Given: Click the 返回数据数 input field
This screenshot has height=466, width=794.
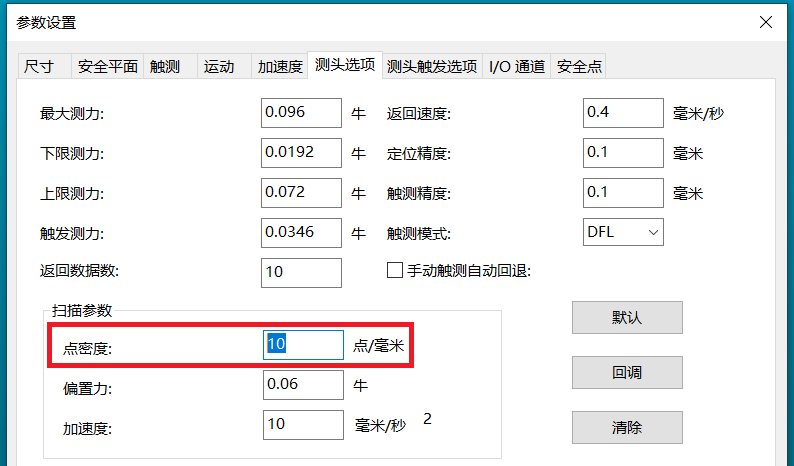Looking at the screenshot, I should coord(301,272).
